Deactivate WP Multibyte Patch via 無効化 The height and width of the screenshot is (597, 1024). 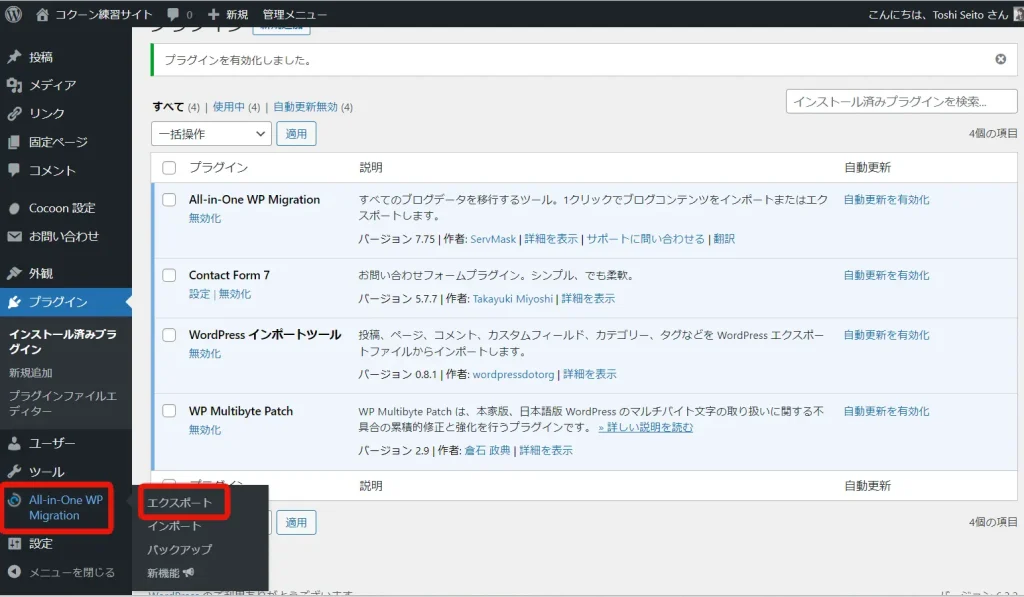point(205,430)
